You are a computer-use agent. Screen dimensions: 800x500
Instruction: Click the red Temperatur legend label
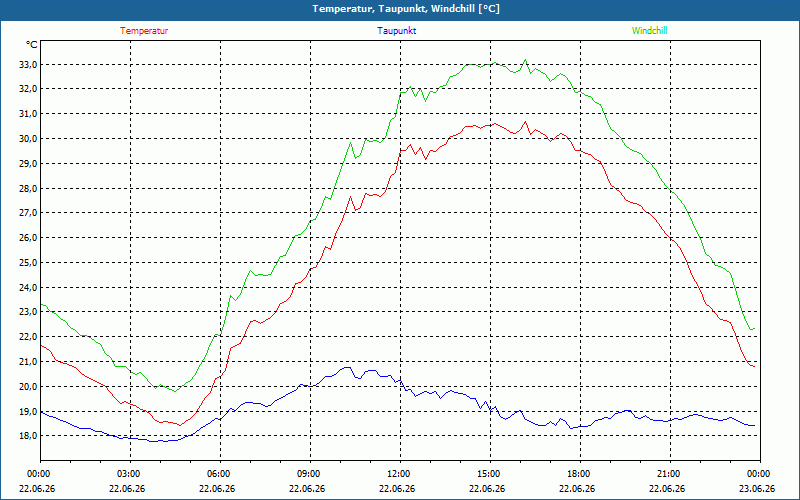pyautogui.click(x=144, y=31)
